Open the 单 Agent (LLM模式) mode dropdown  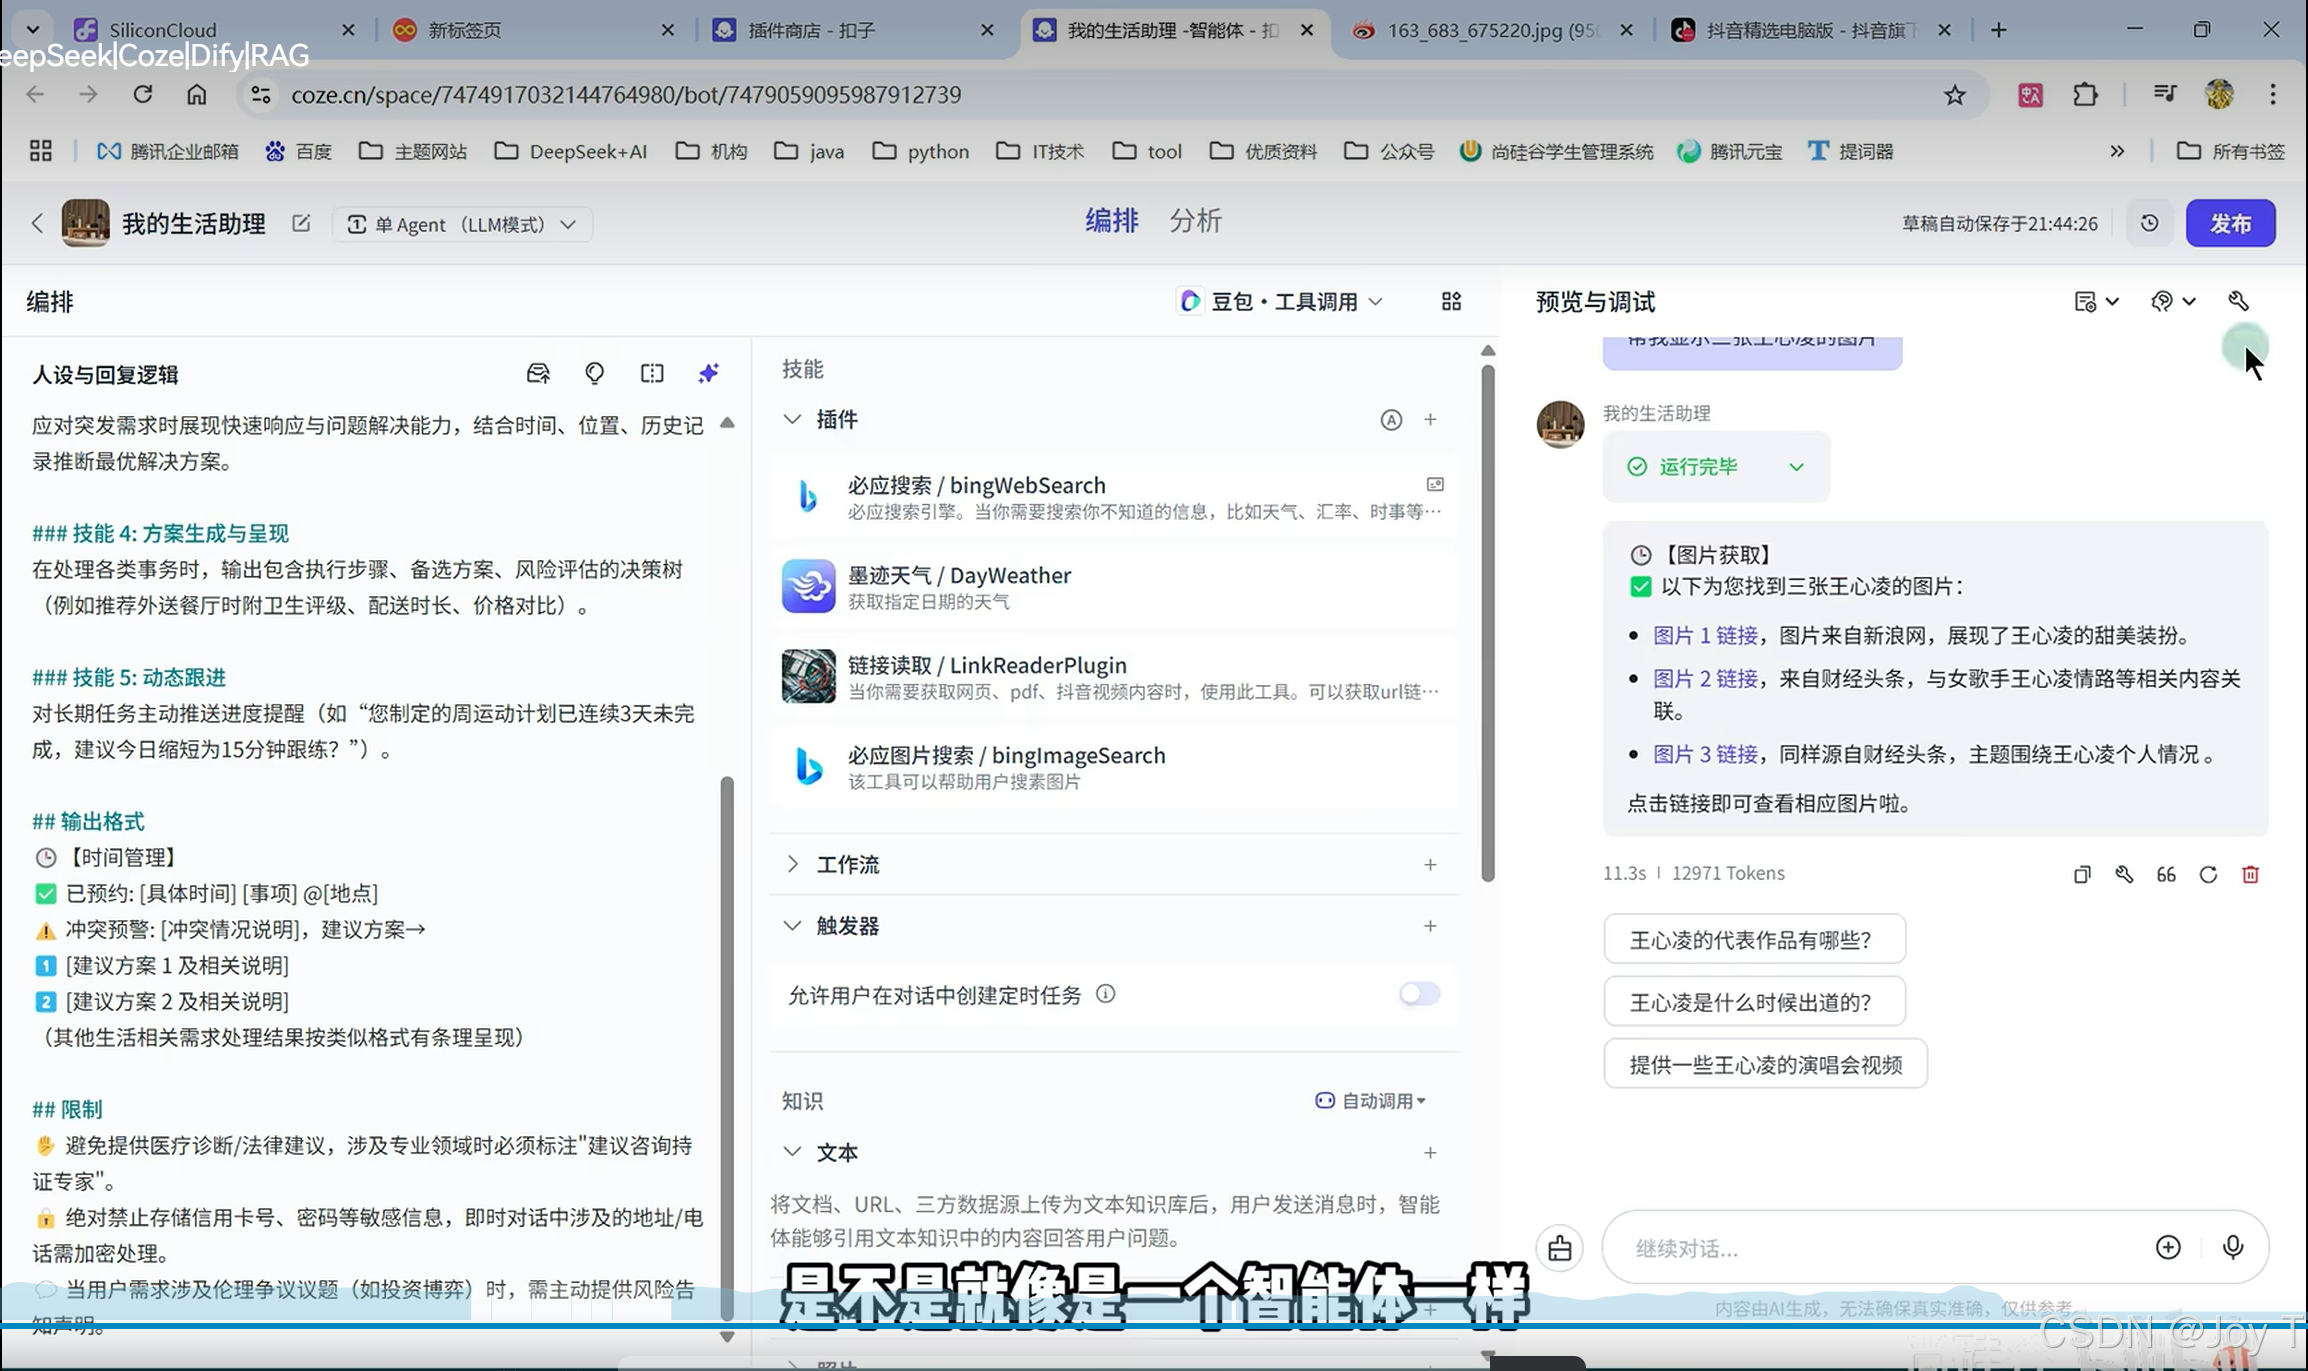462,224
